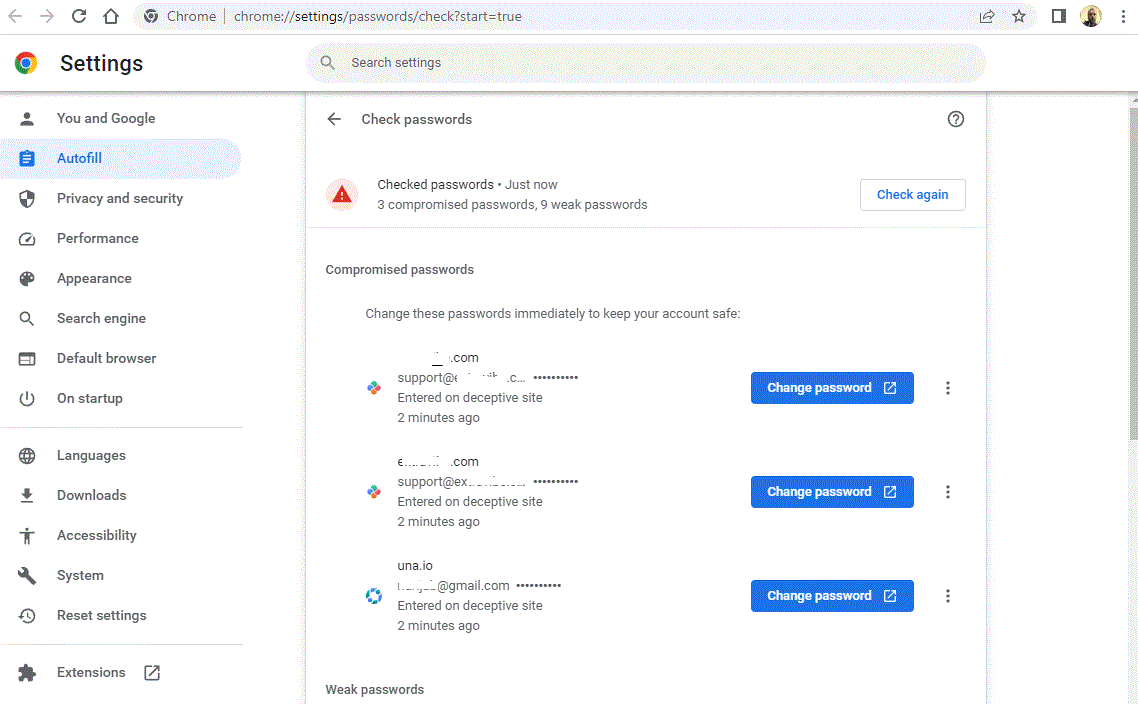Navigate to the Performance section
Image resolution: width=1138 pixels, height=704 pixels.
point(97,238)
